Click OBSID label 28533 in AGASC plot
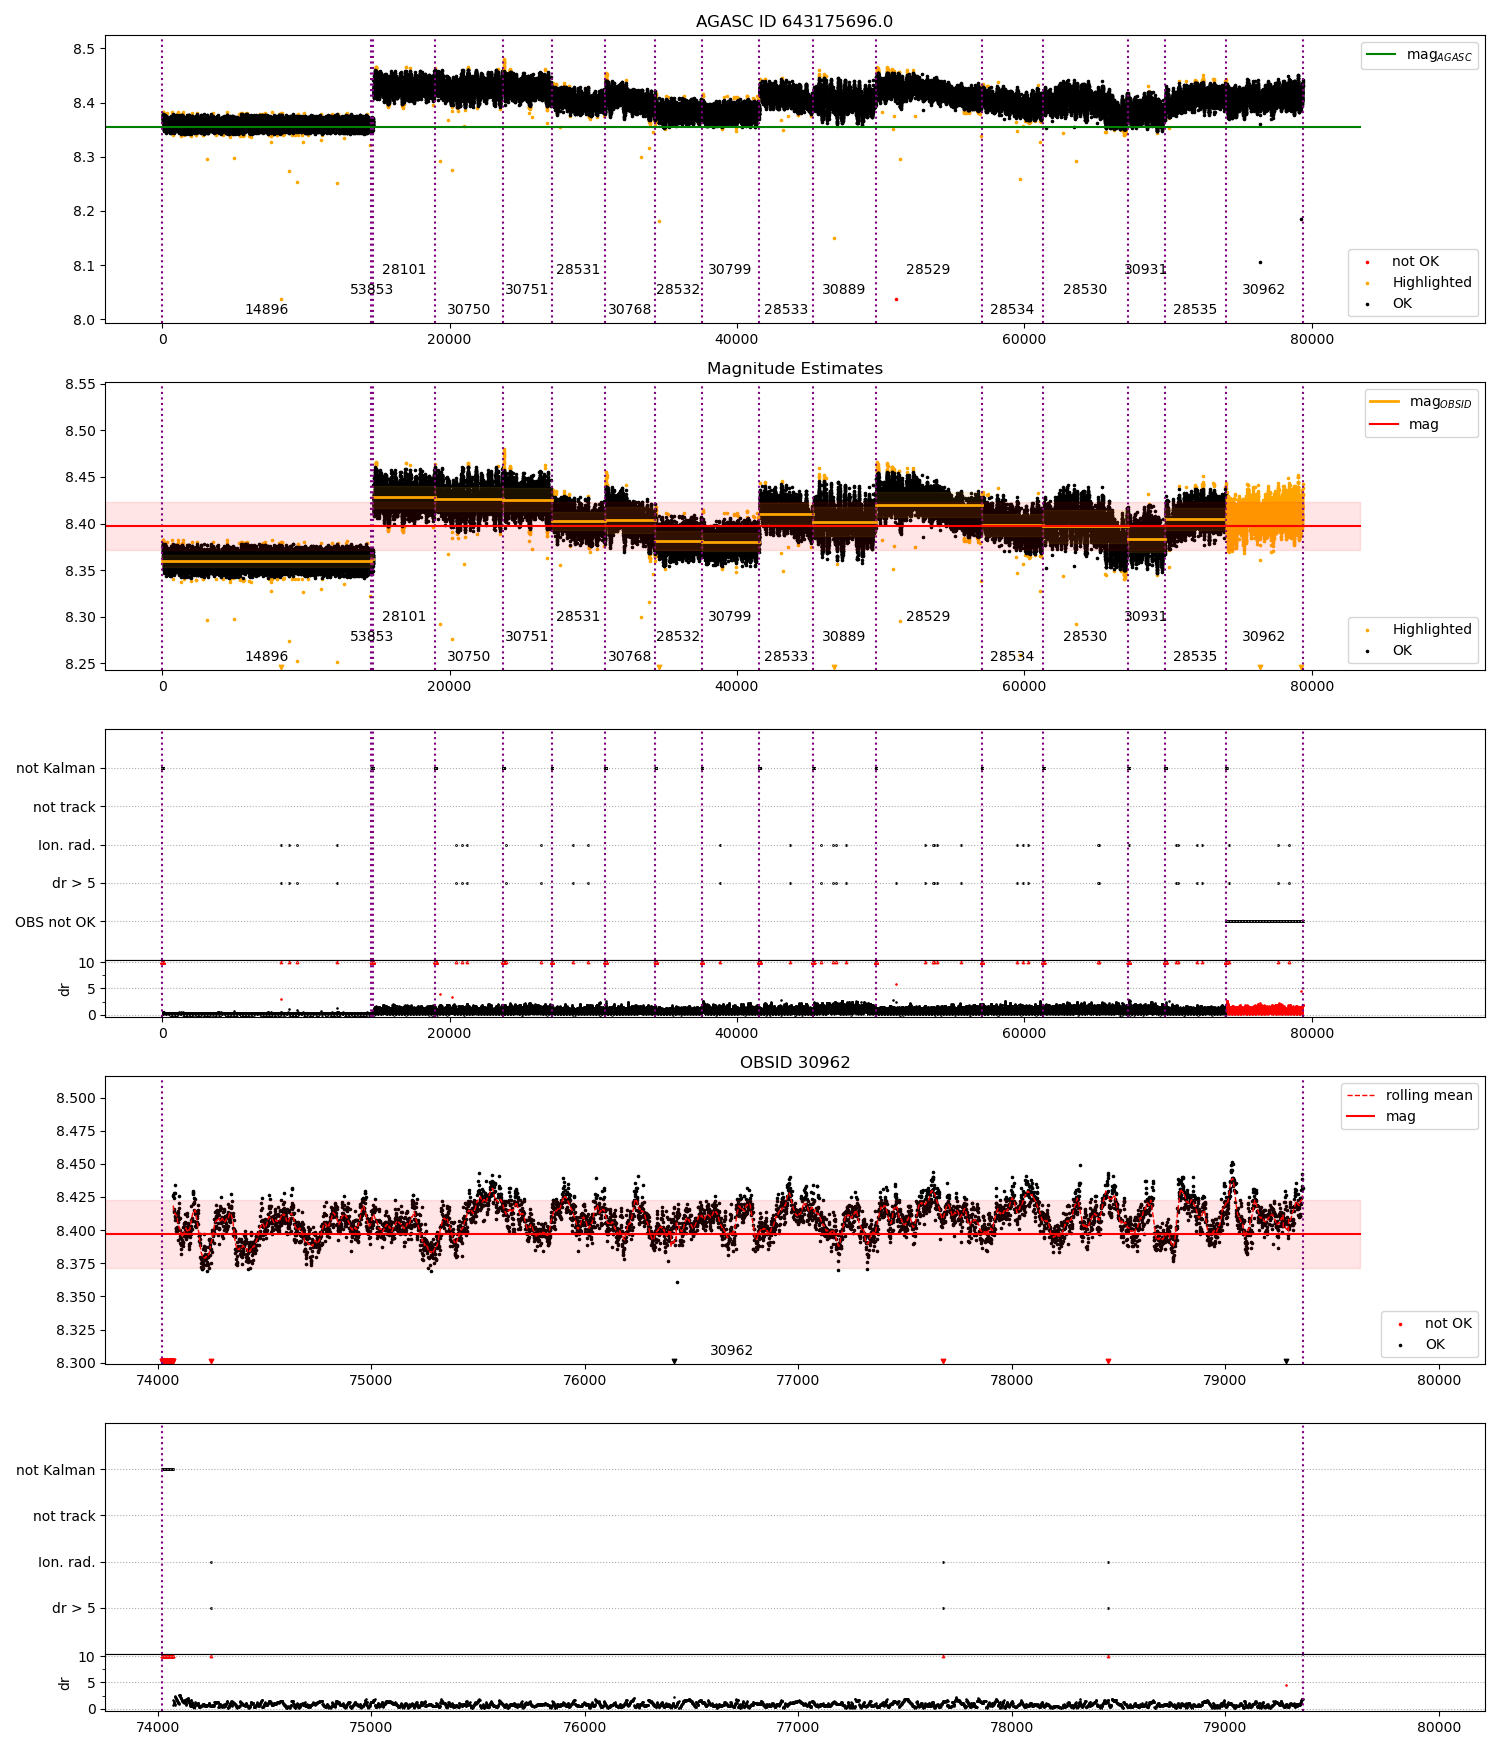 (786, 310)
